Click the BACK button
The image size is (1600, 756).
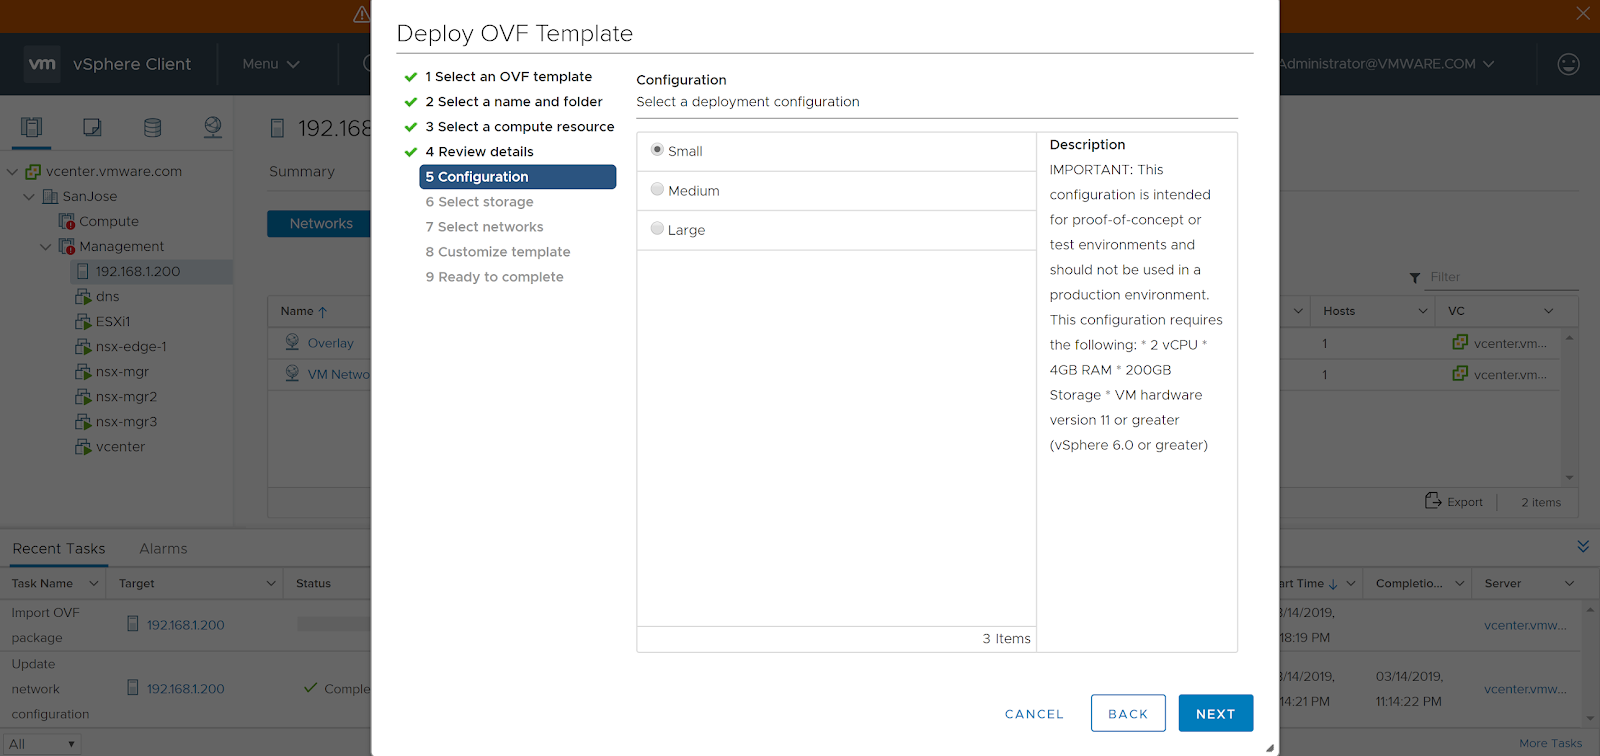click(x=1128, y=713)
